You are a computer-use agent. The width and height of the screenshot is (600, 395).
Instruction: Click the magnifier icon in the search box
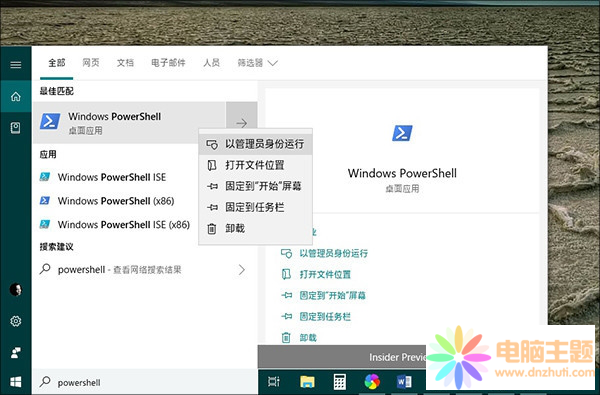coord(45,382)
